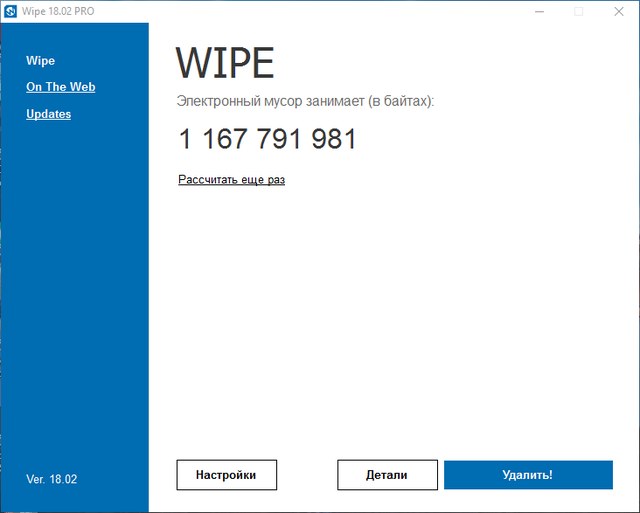The width and height of the screenshot is (640, 513).
Task: Minimize the Wipe window
Action: tap(534, 11)
